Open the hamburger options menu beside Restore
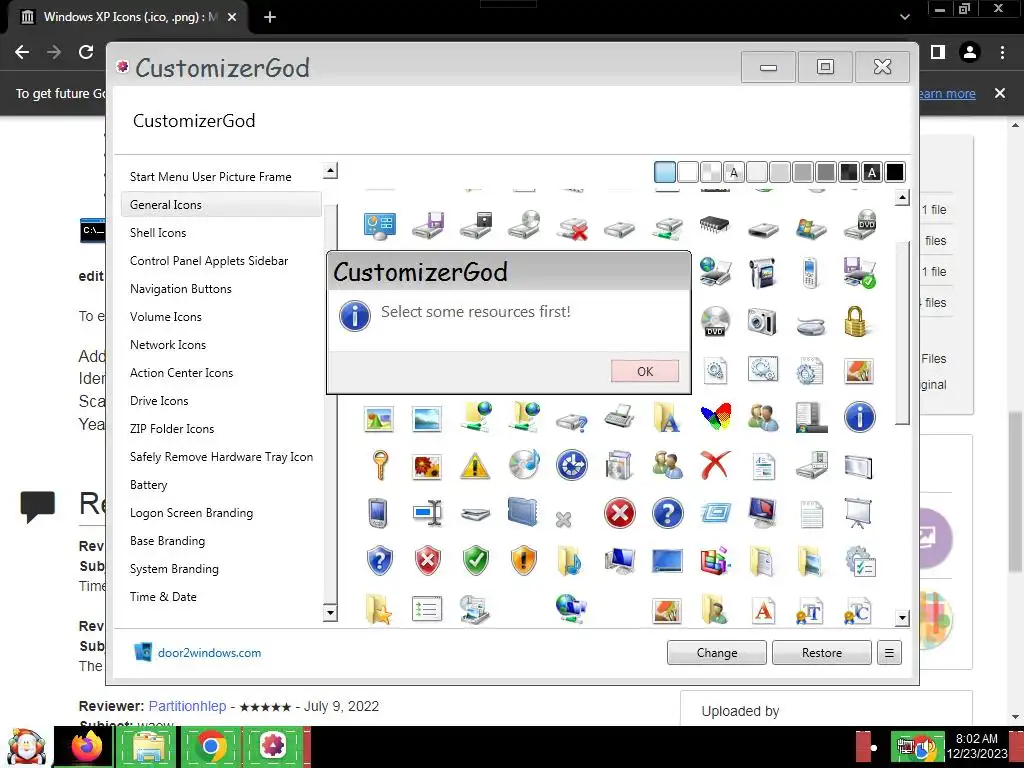This screenshot has width=1024, height=768. click(x=889, y=652)
